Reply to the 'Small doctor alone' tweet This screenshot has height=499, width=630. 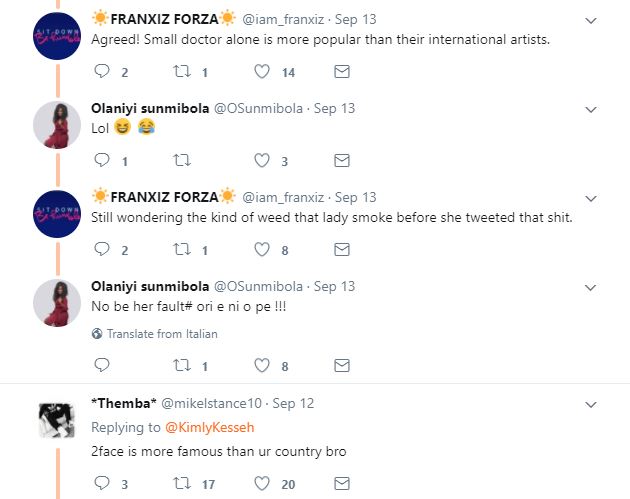(x=101, y=72)
